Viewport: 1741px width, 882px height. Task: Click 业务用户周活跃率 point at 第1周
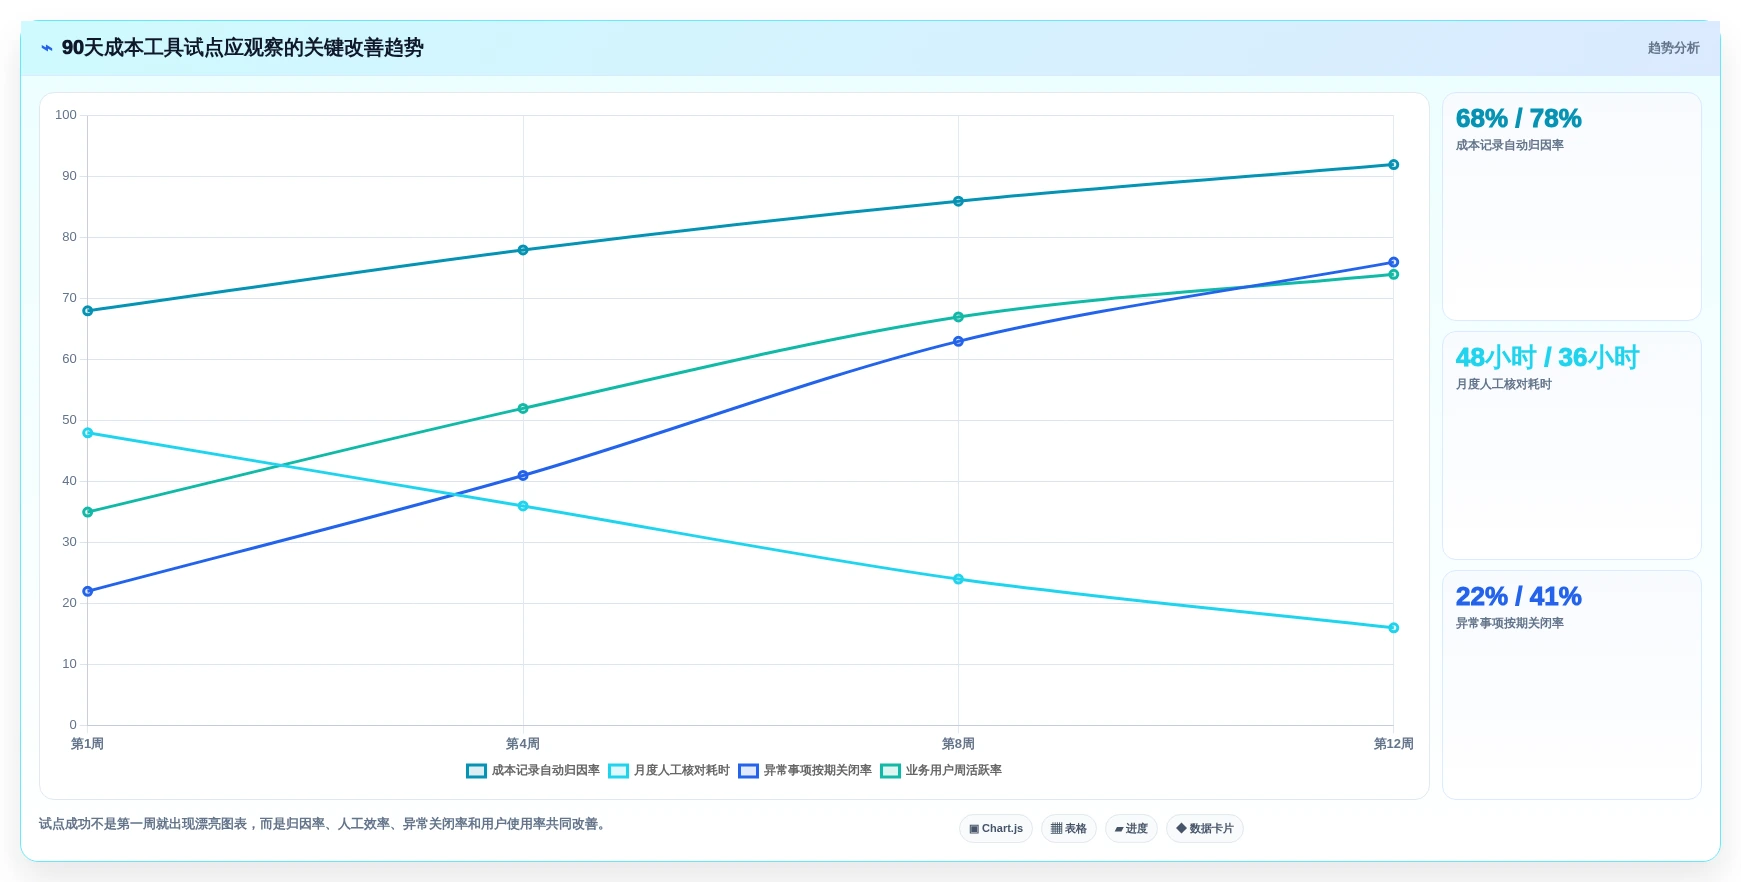(x=88, y=512)
